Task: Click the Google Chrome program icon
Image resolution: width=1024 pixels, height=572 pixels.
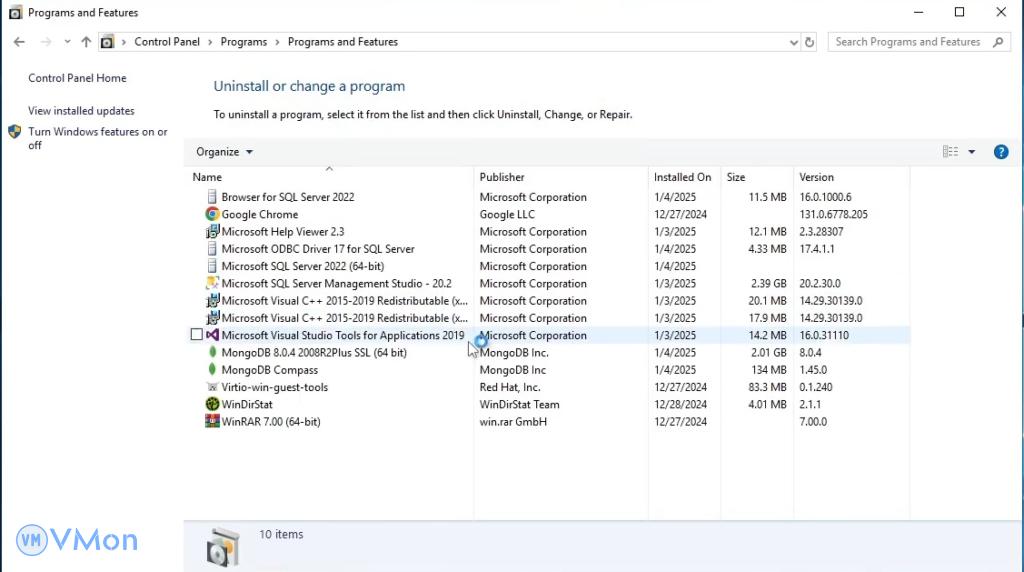Action: (212, 214)
